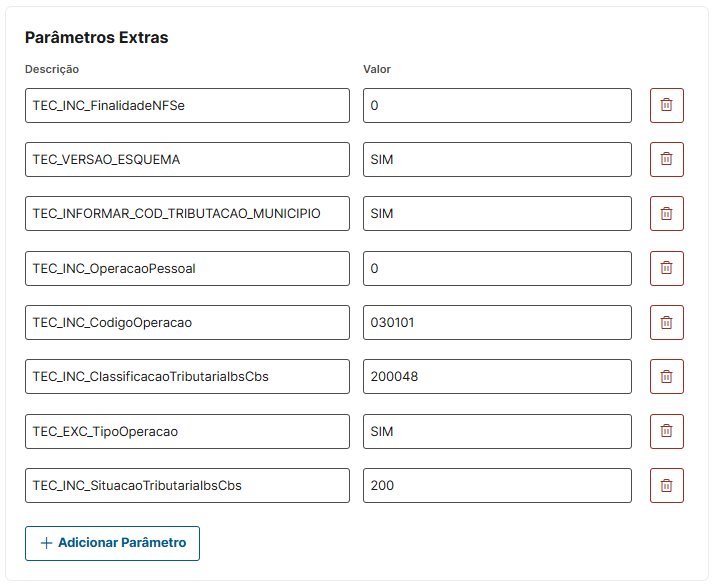The image size is (714, 586).
Task: Click trash icon beside TEC_INC_CodigoOperacao
Action: 666,322
